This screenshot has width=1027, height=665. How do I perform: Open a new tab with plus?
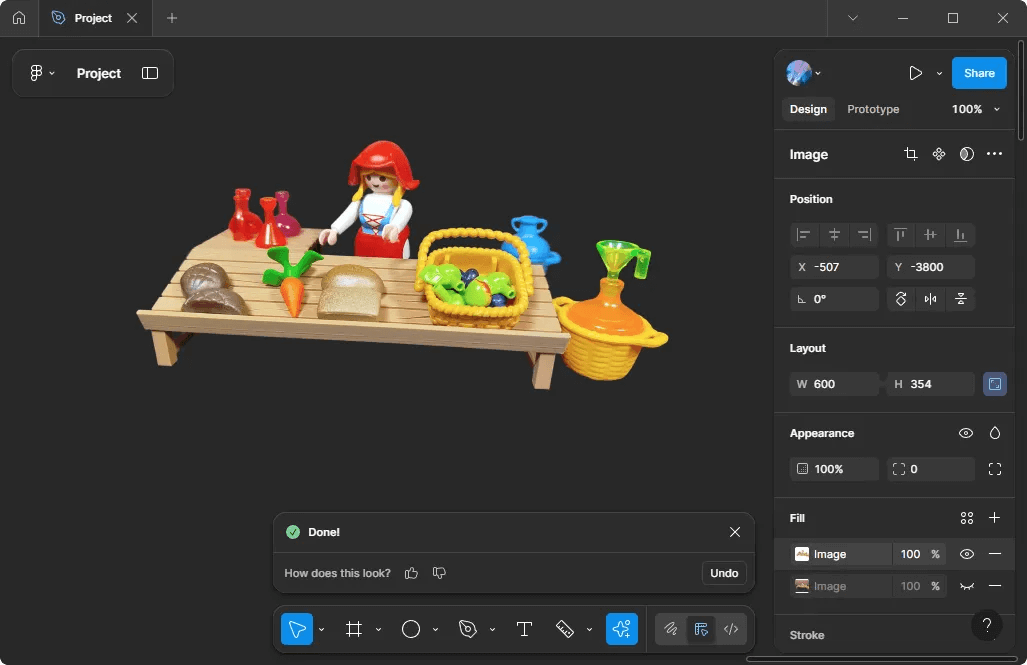pyautogui.click(x=172, y=18)
